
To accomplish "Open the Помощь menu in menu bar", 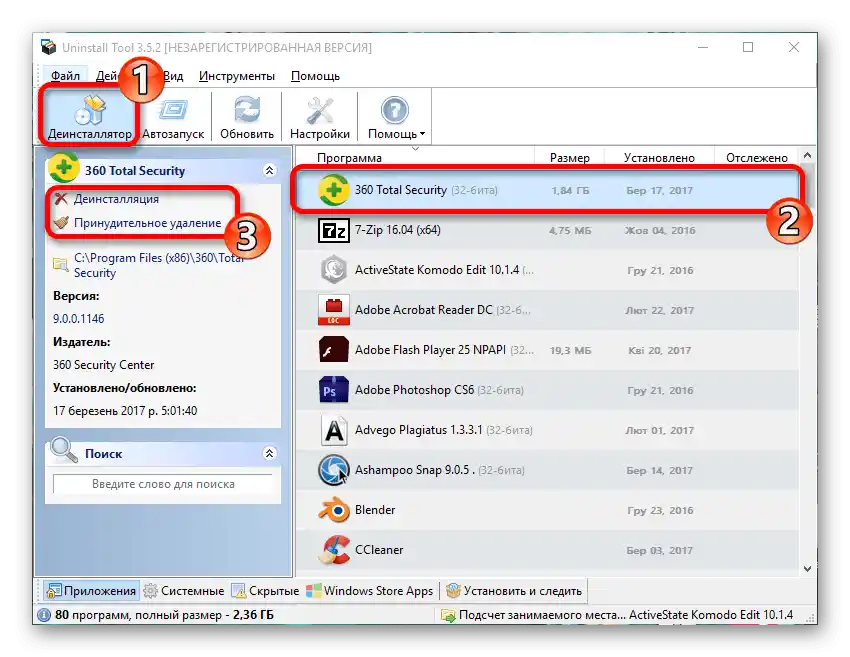I will point(315,76).
